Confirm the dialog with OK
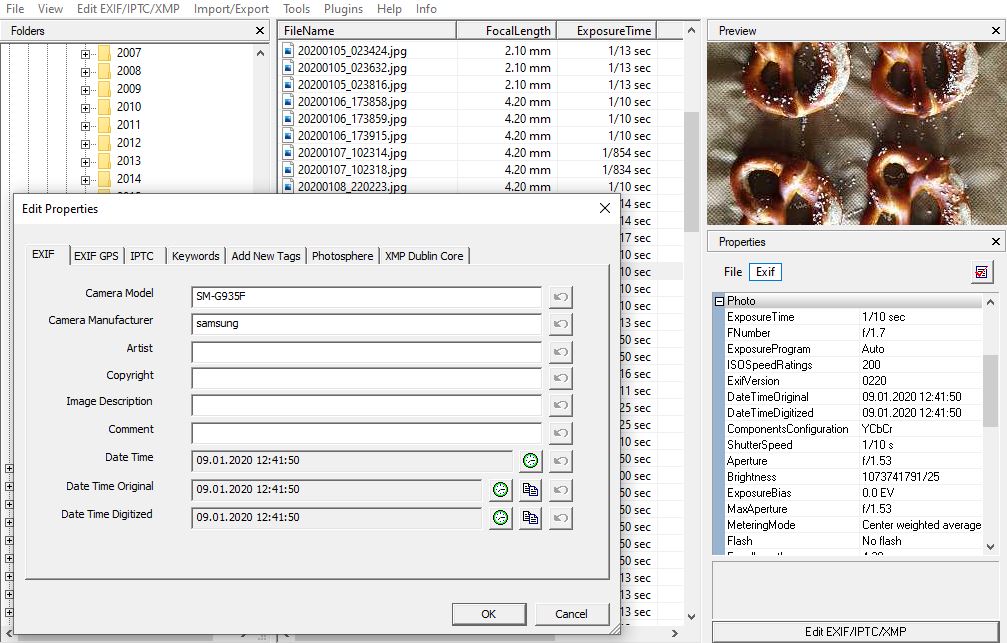The height and width of the screenshot is (643, 1007). (489, 614)
